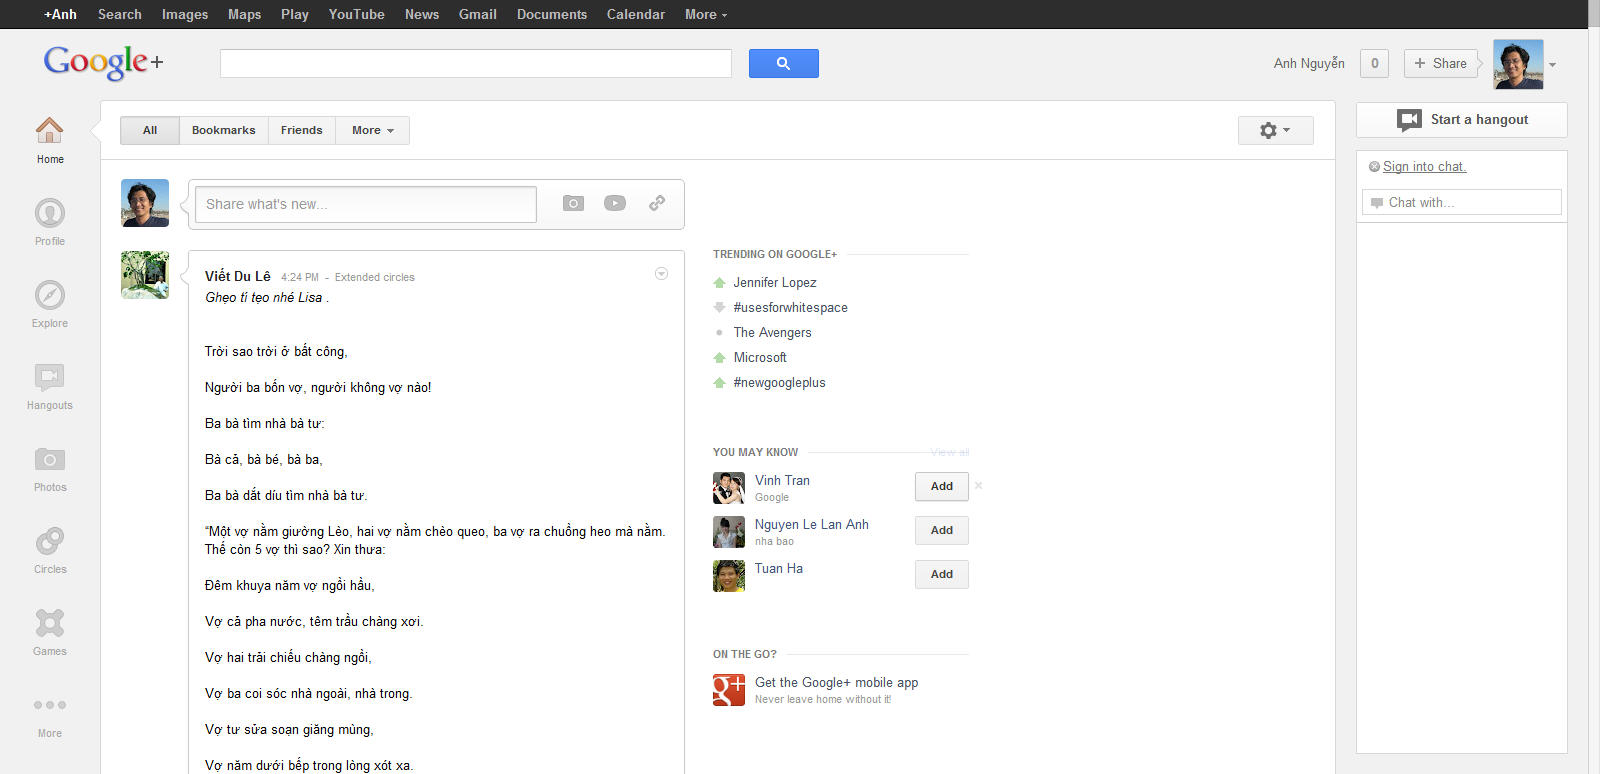Open Maps in the top bar

point(245,14)
